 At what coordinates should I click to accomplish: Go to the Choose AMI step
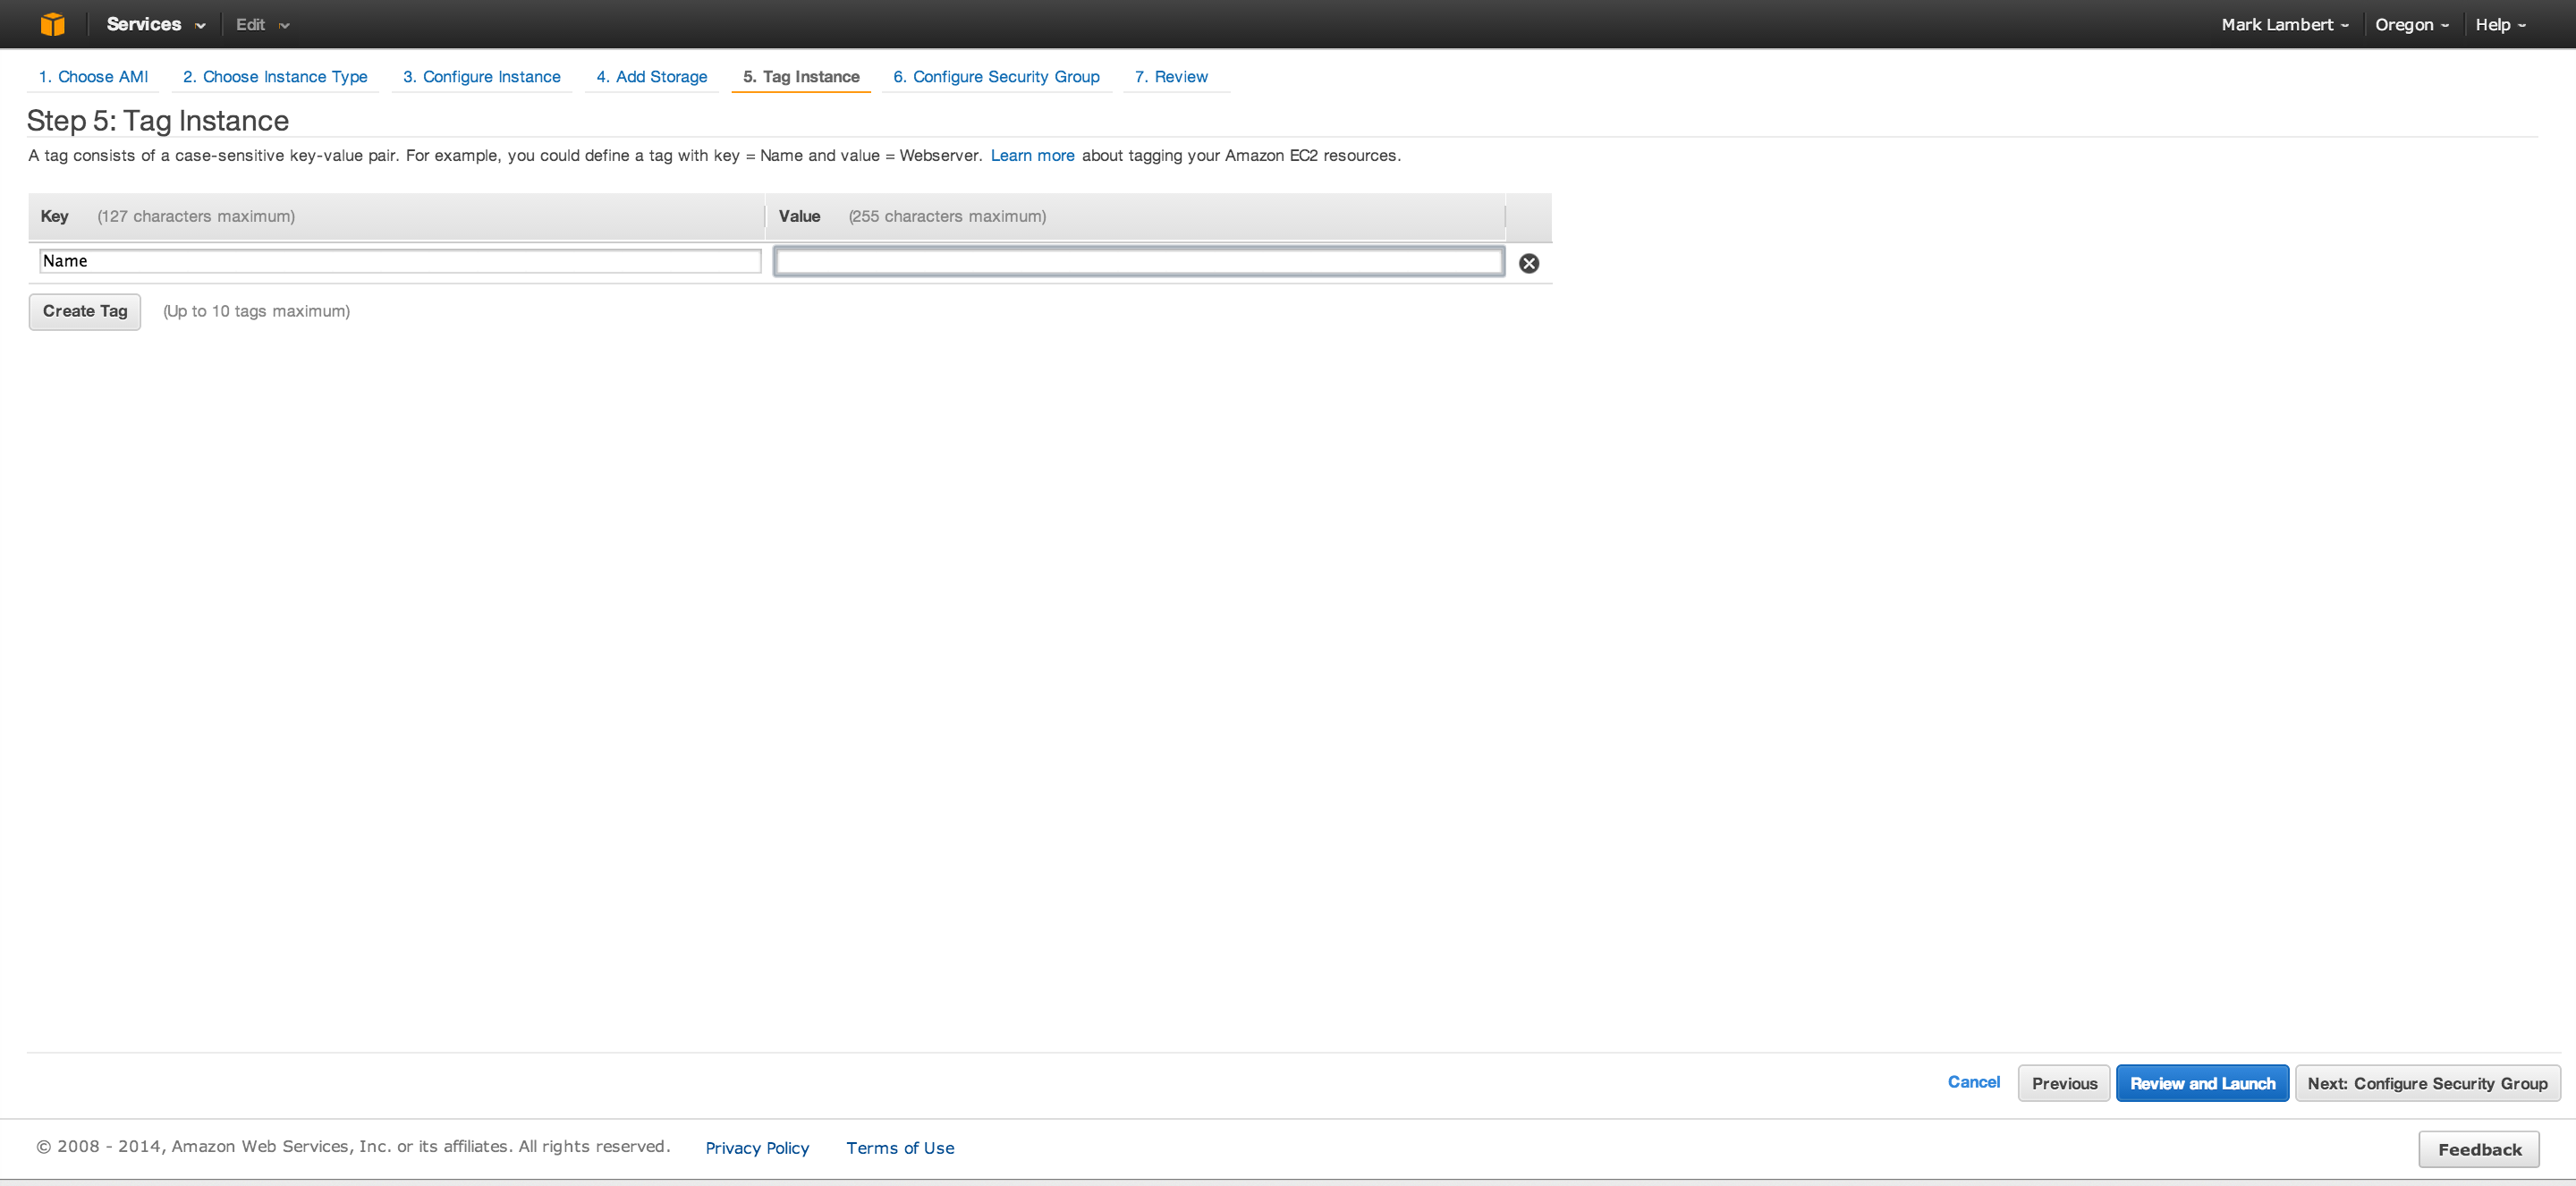(93, 76)
